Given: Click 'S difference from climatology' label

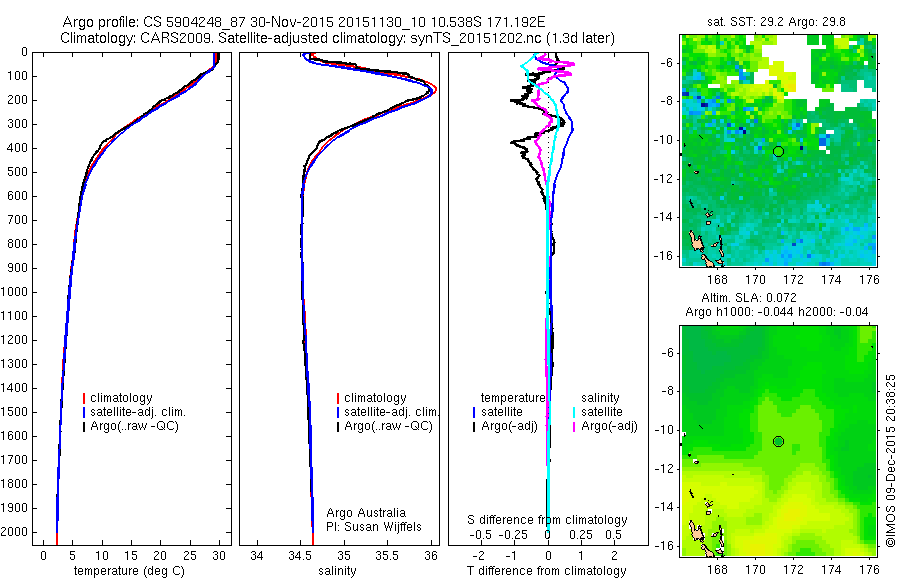Looking at the screenshot, I should click(547, 520).
